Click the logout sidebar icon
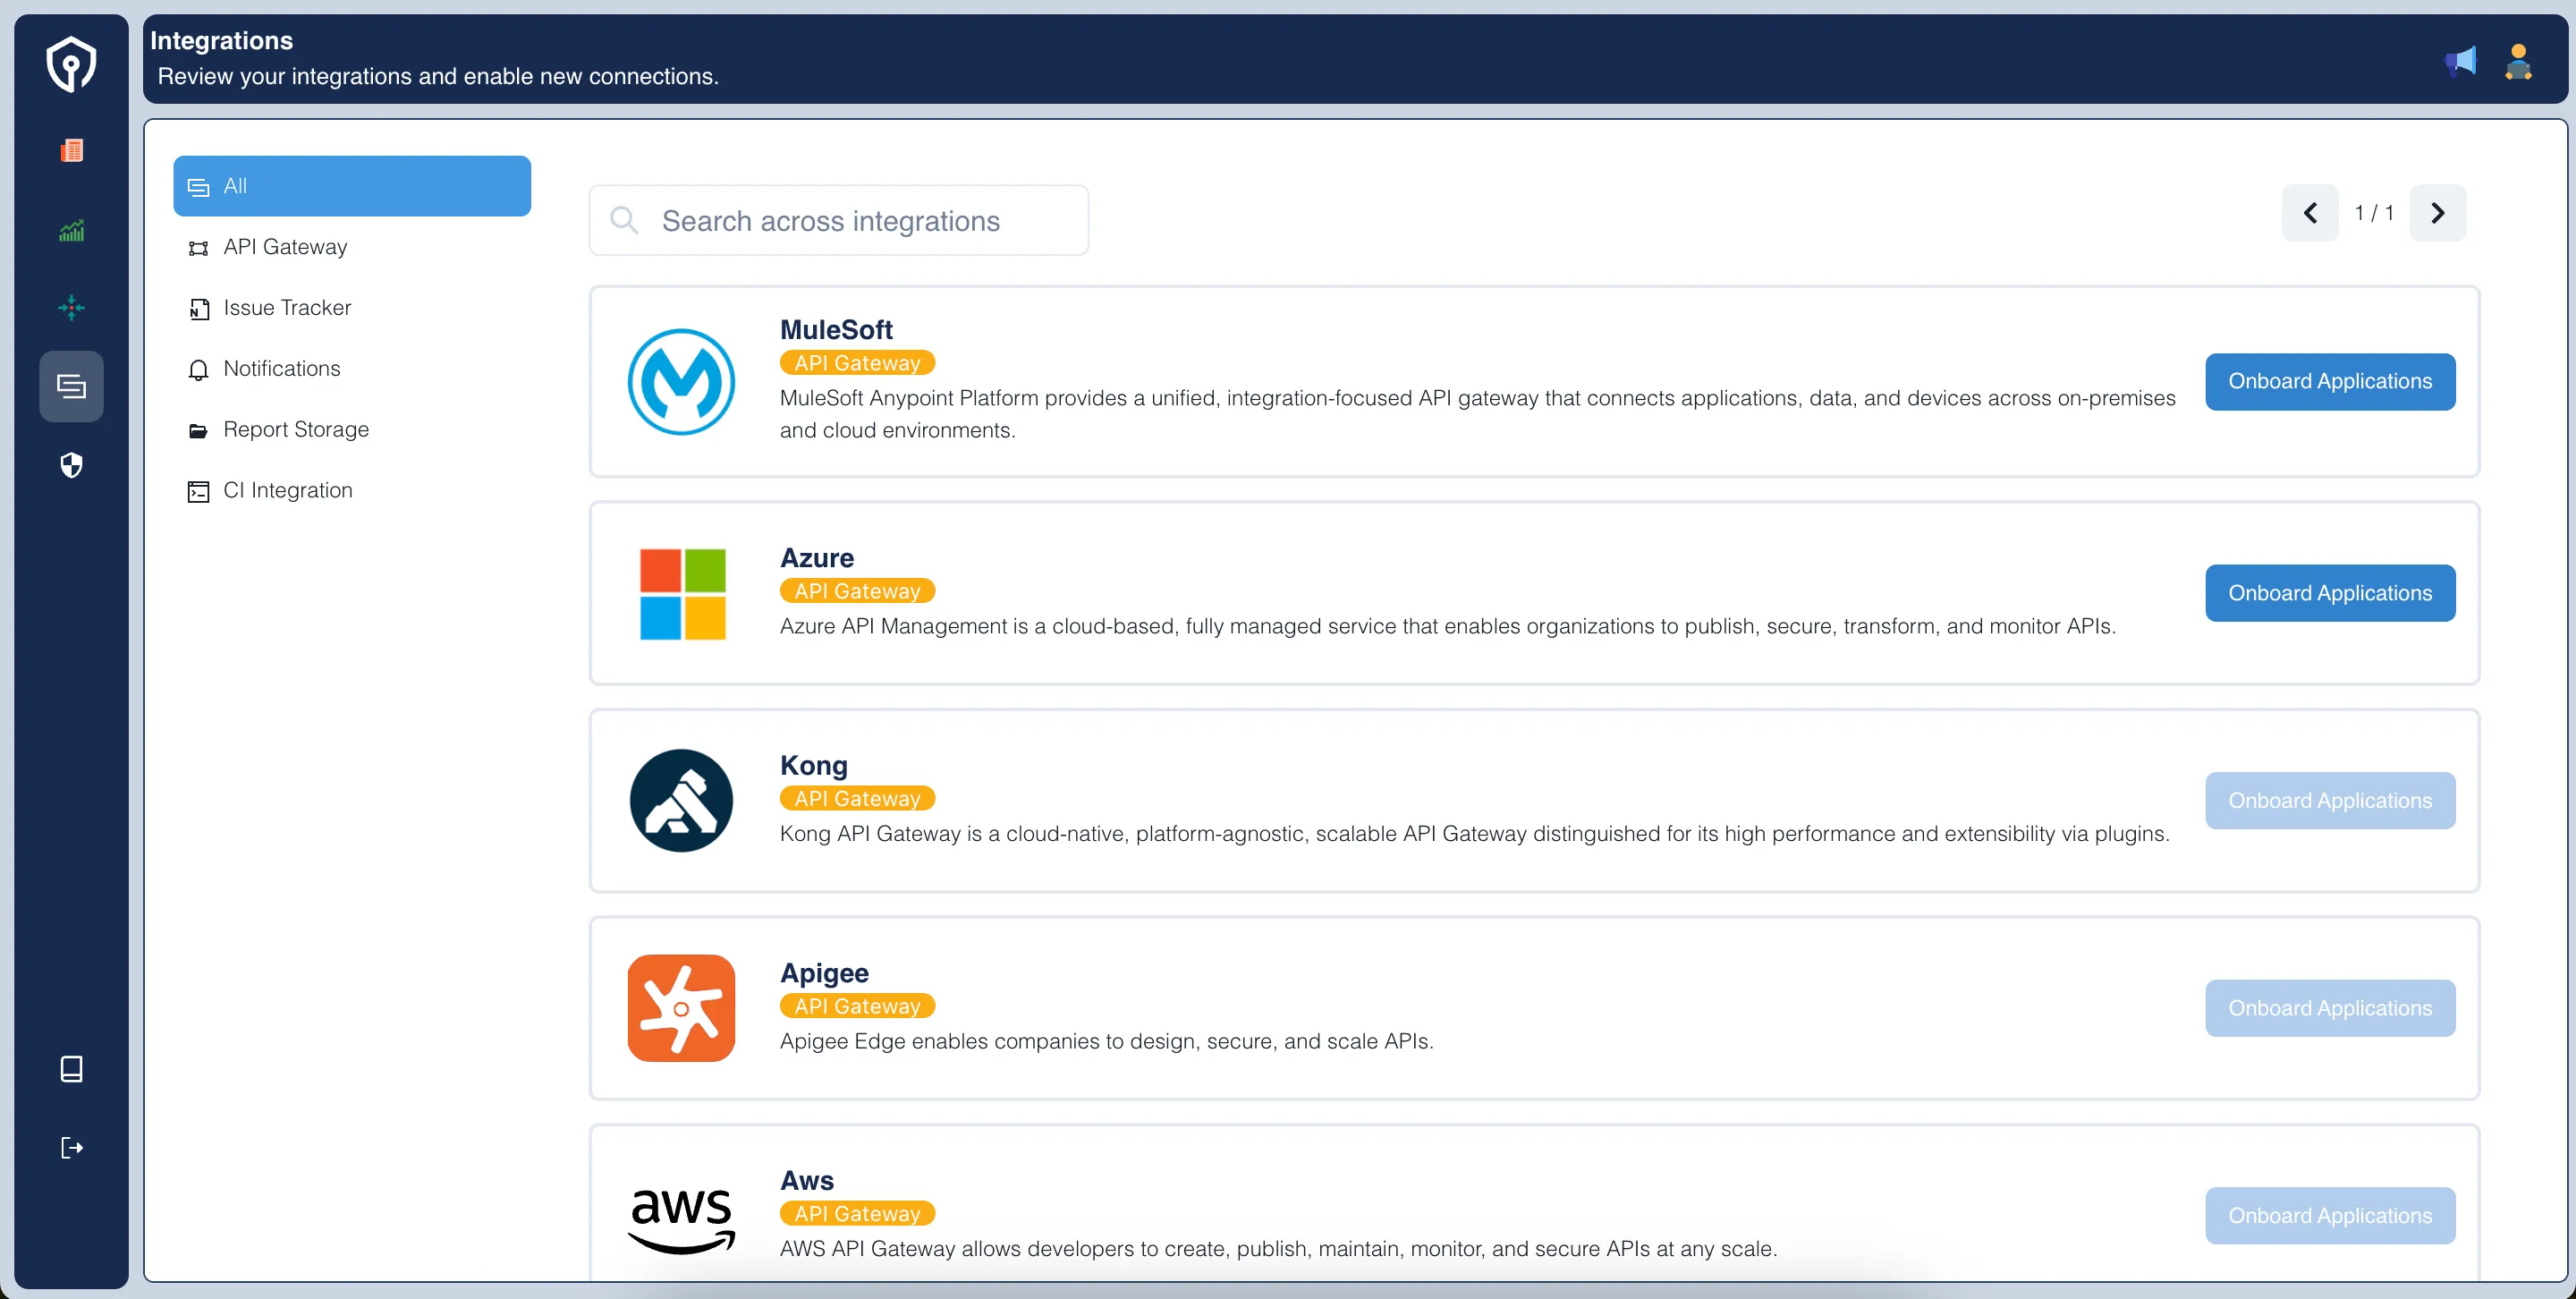 (x=71, y=1147)
